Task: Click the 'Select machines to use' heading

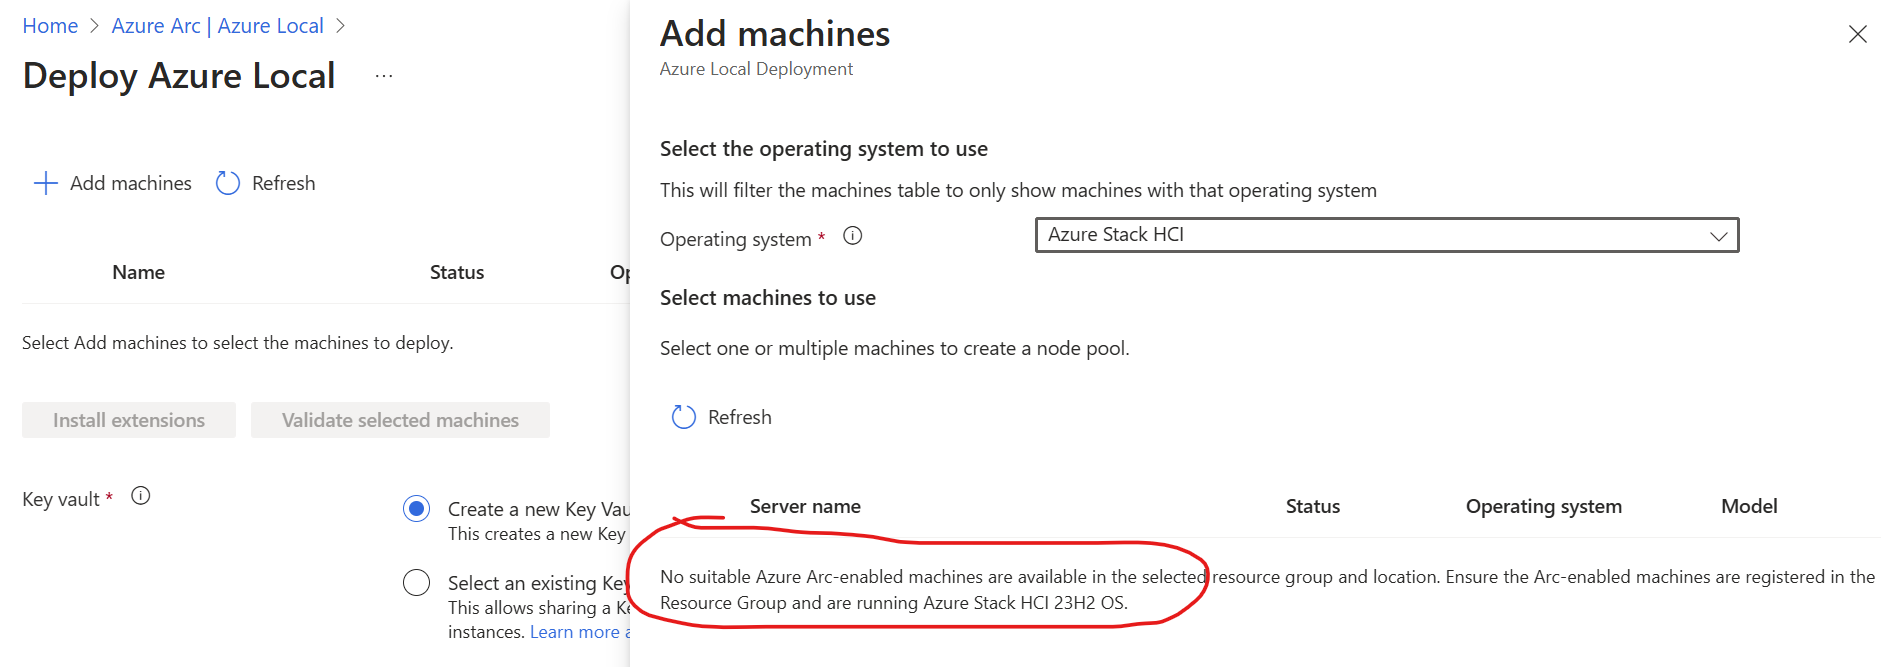Action: pyautogui.click(x=768, y=298)
